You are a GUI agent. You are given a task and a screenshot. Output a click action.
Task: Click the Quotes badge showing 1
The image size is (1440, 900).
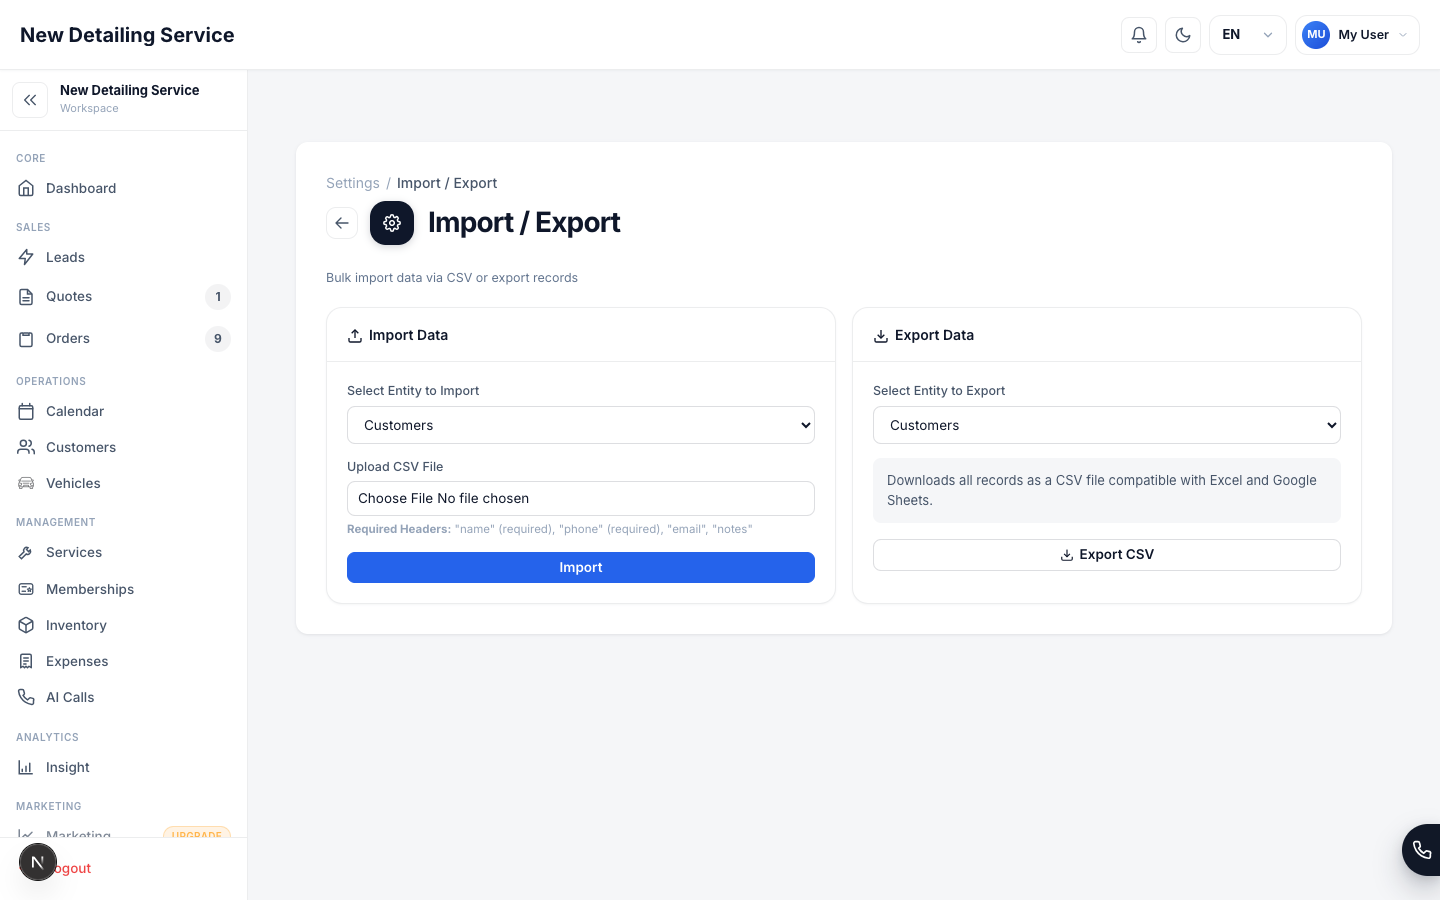pos(218,297)
